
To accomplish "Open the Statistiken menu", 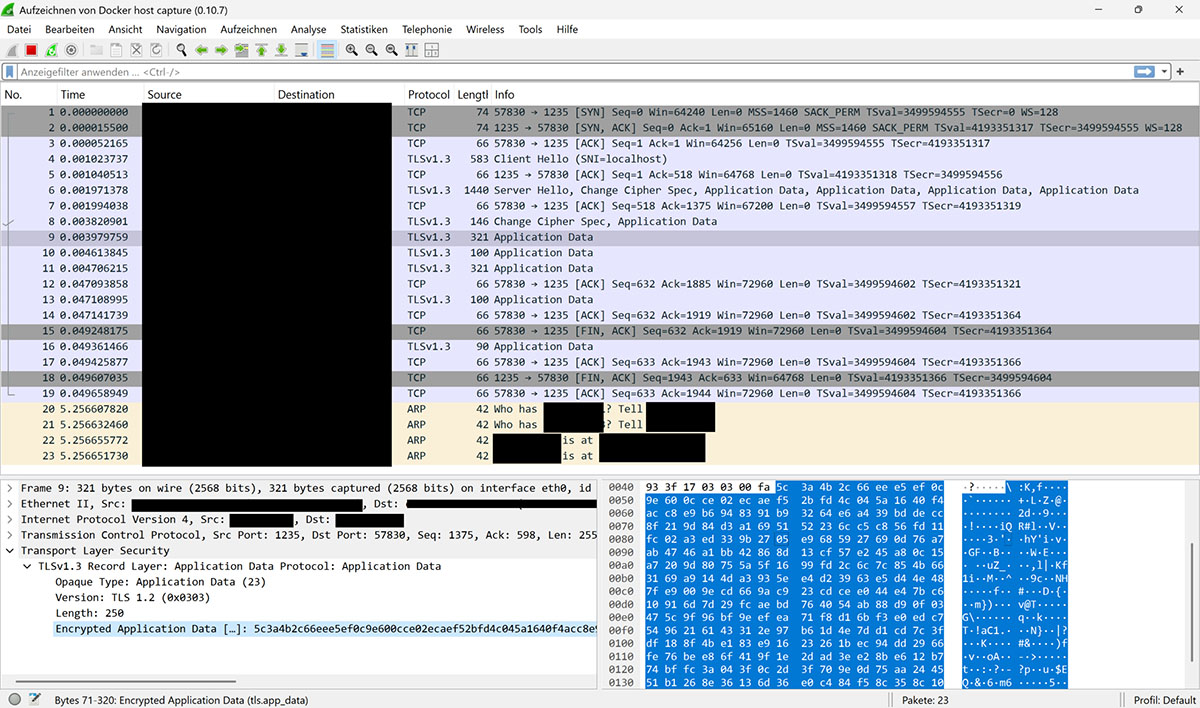I will [363, 30].
